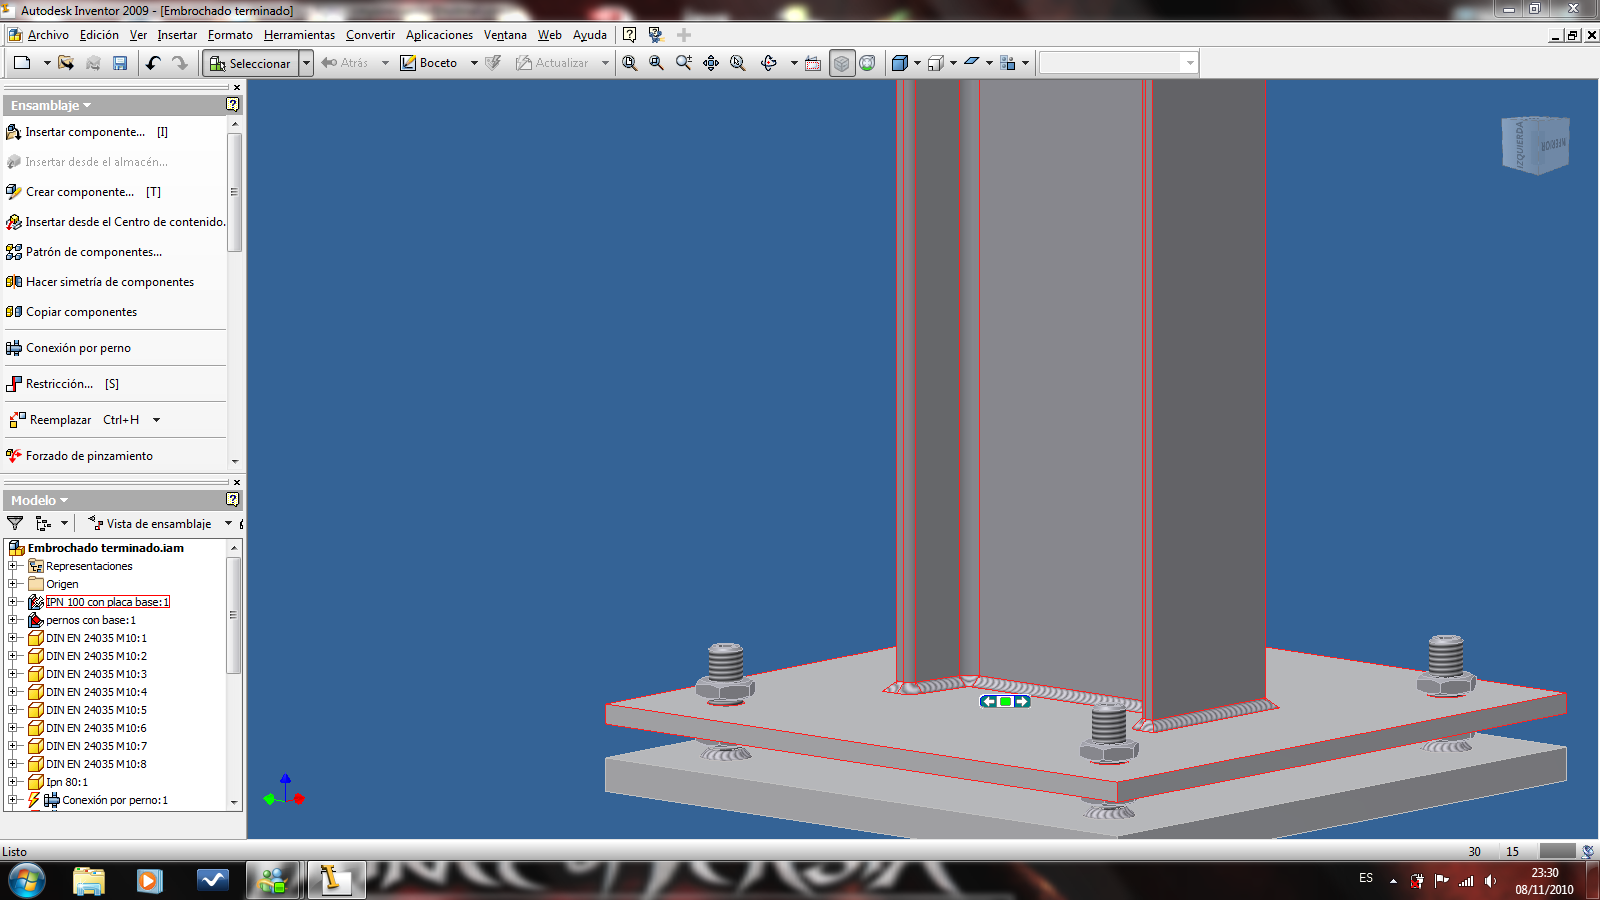Click the Zoom Window icon

656,63
